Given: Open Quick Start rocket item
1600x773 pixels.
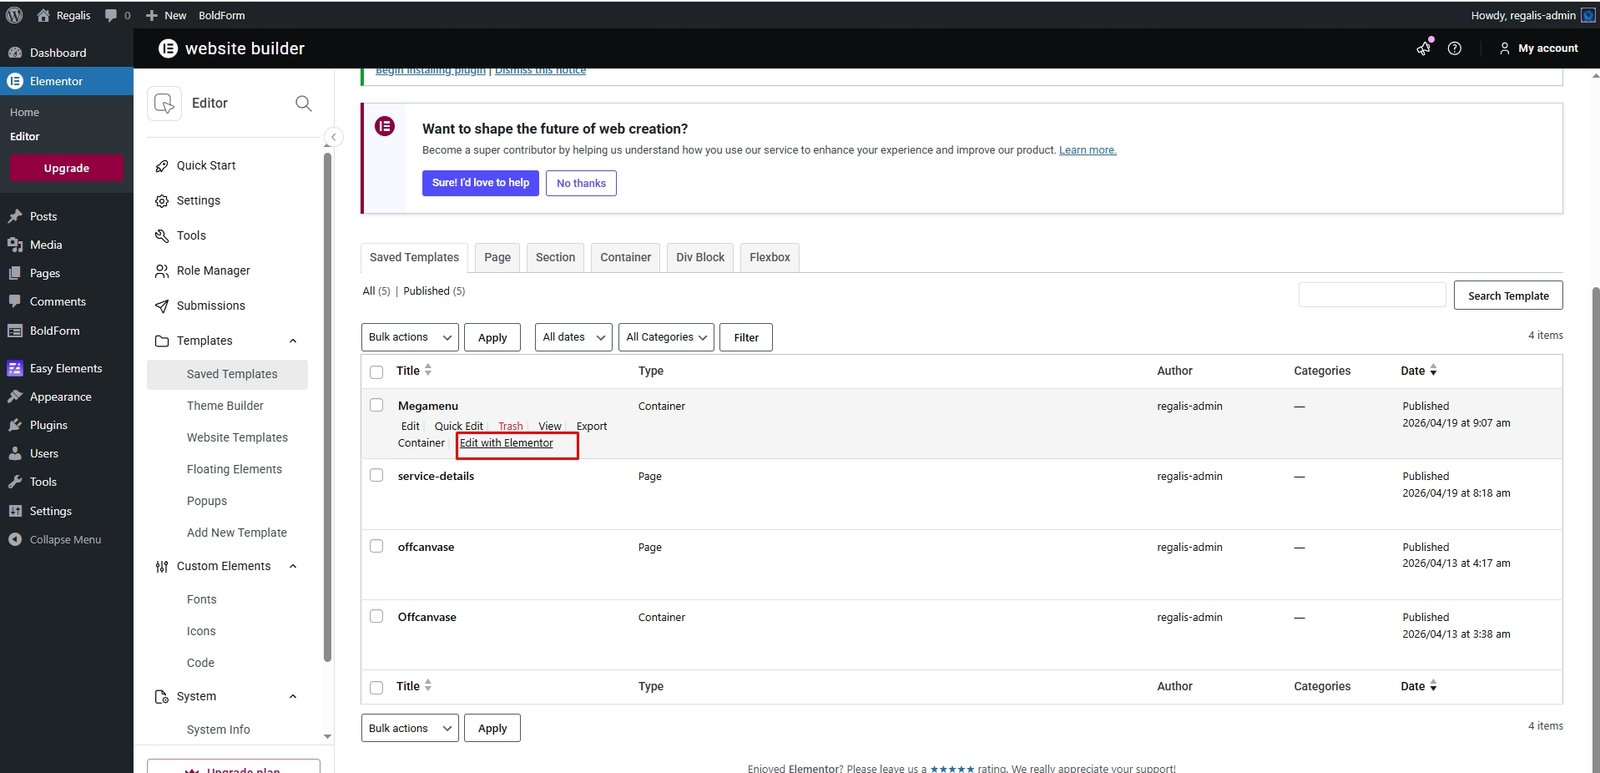Looking at the screenshot, I should [206, 166].
